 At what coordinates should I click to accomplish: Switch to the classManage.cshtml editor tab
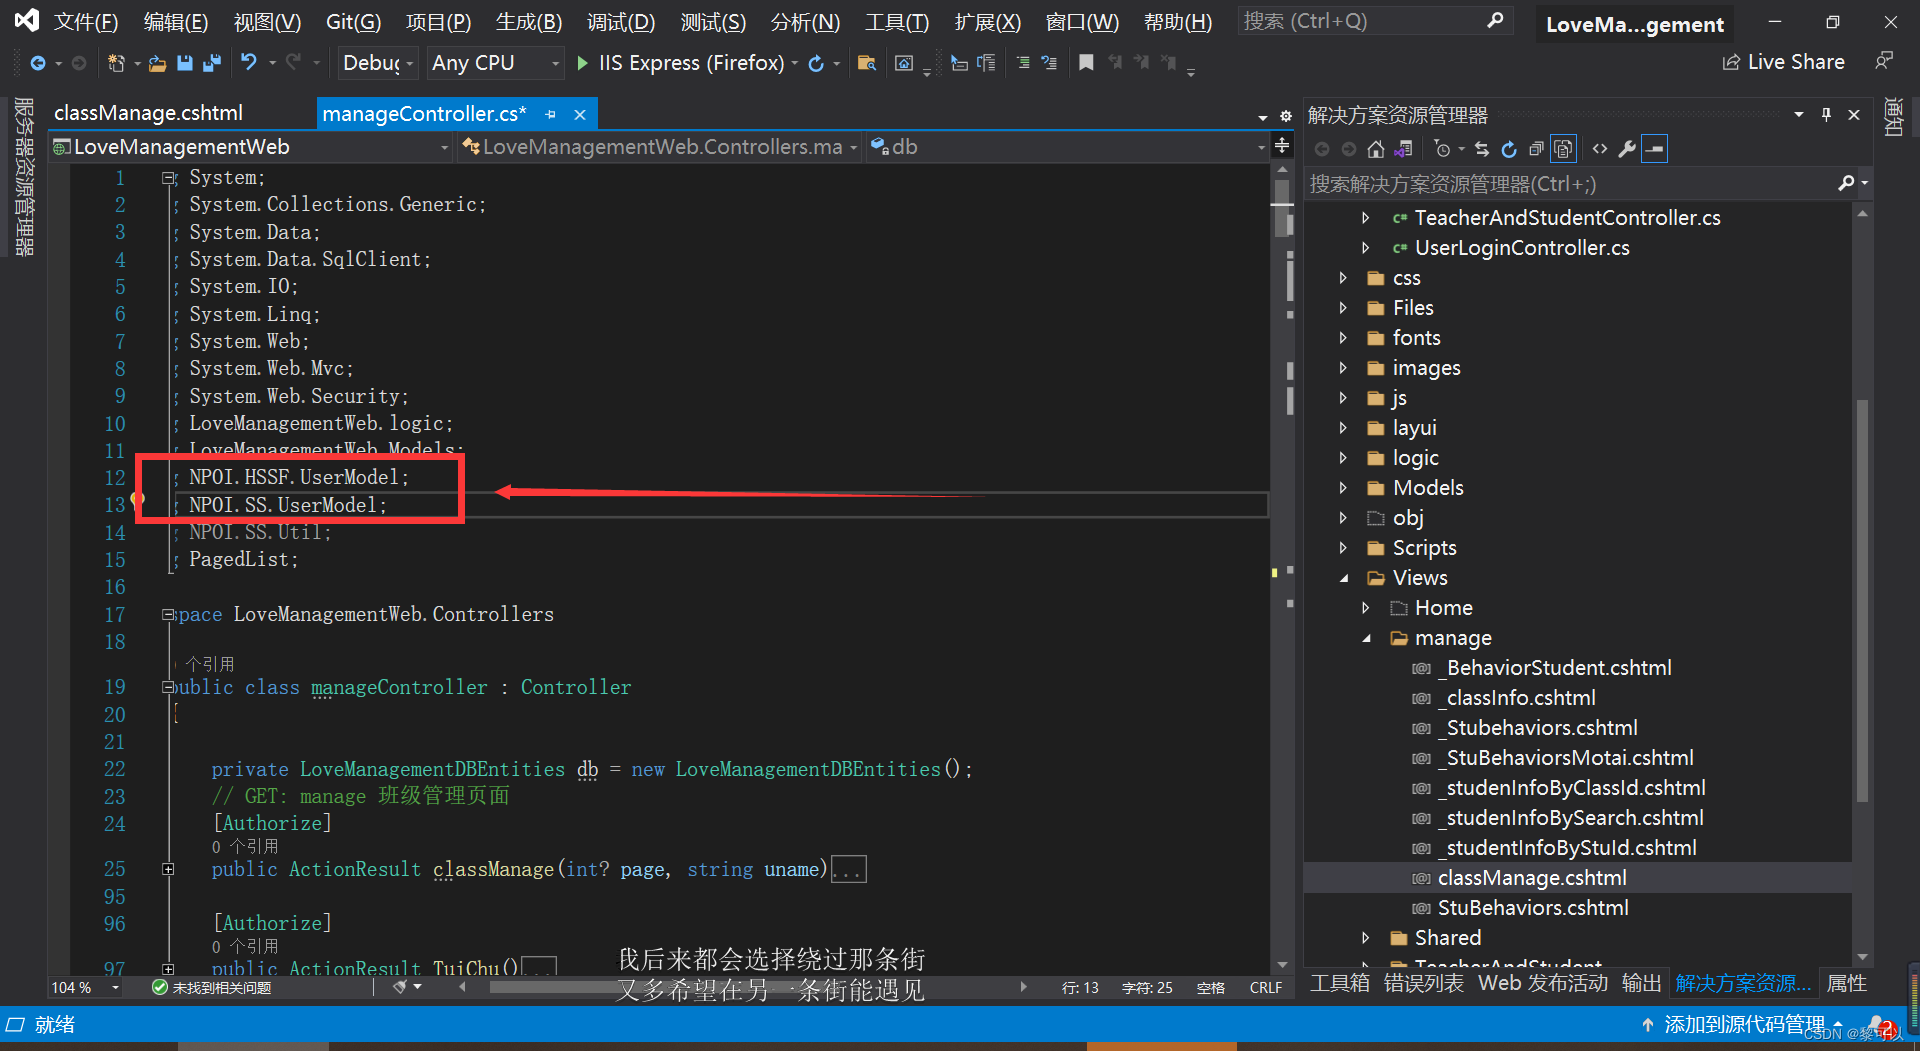[148, 113]
